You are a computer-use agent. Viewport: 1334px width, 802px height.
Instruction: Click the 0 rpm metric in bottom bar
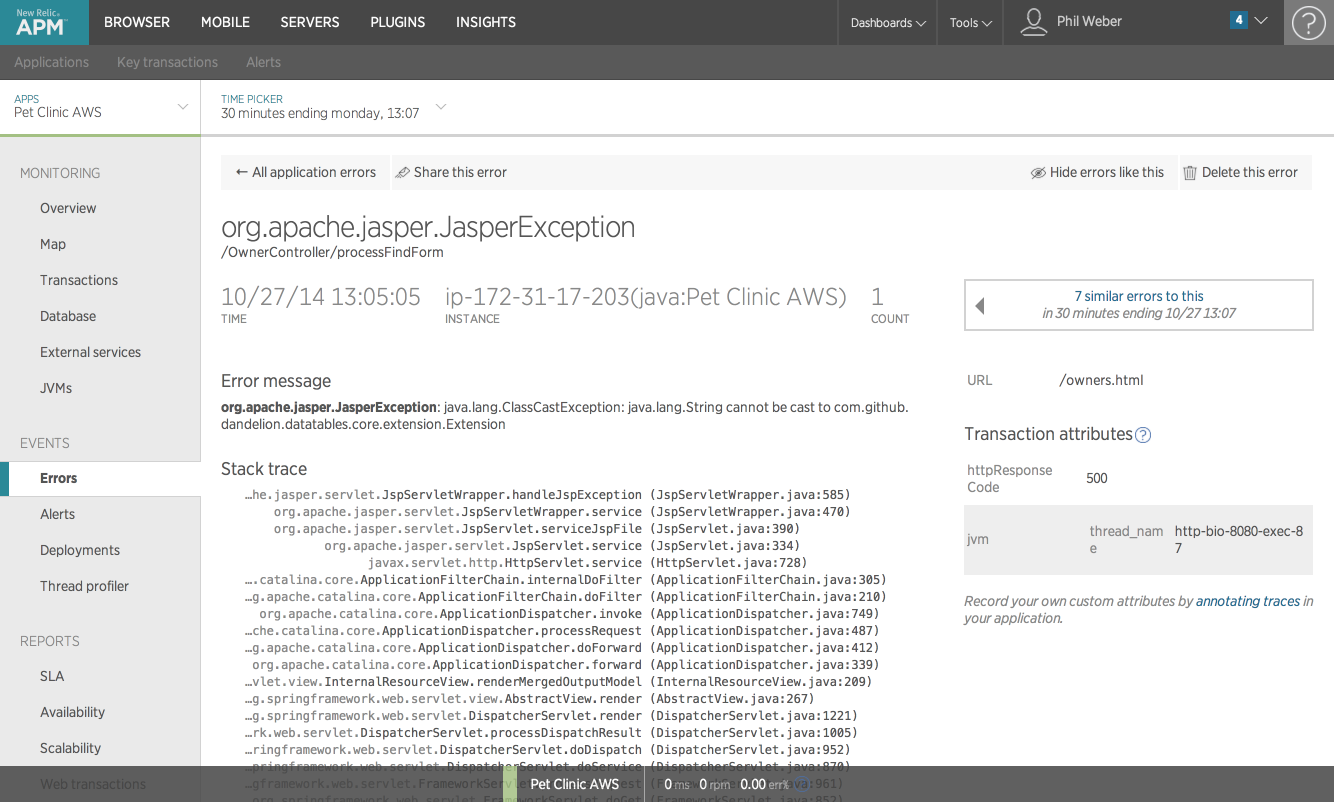715,785
